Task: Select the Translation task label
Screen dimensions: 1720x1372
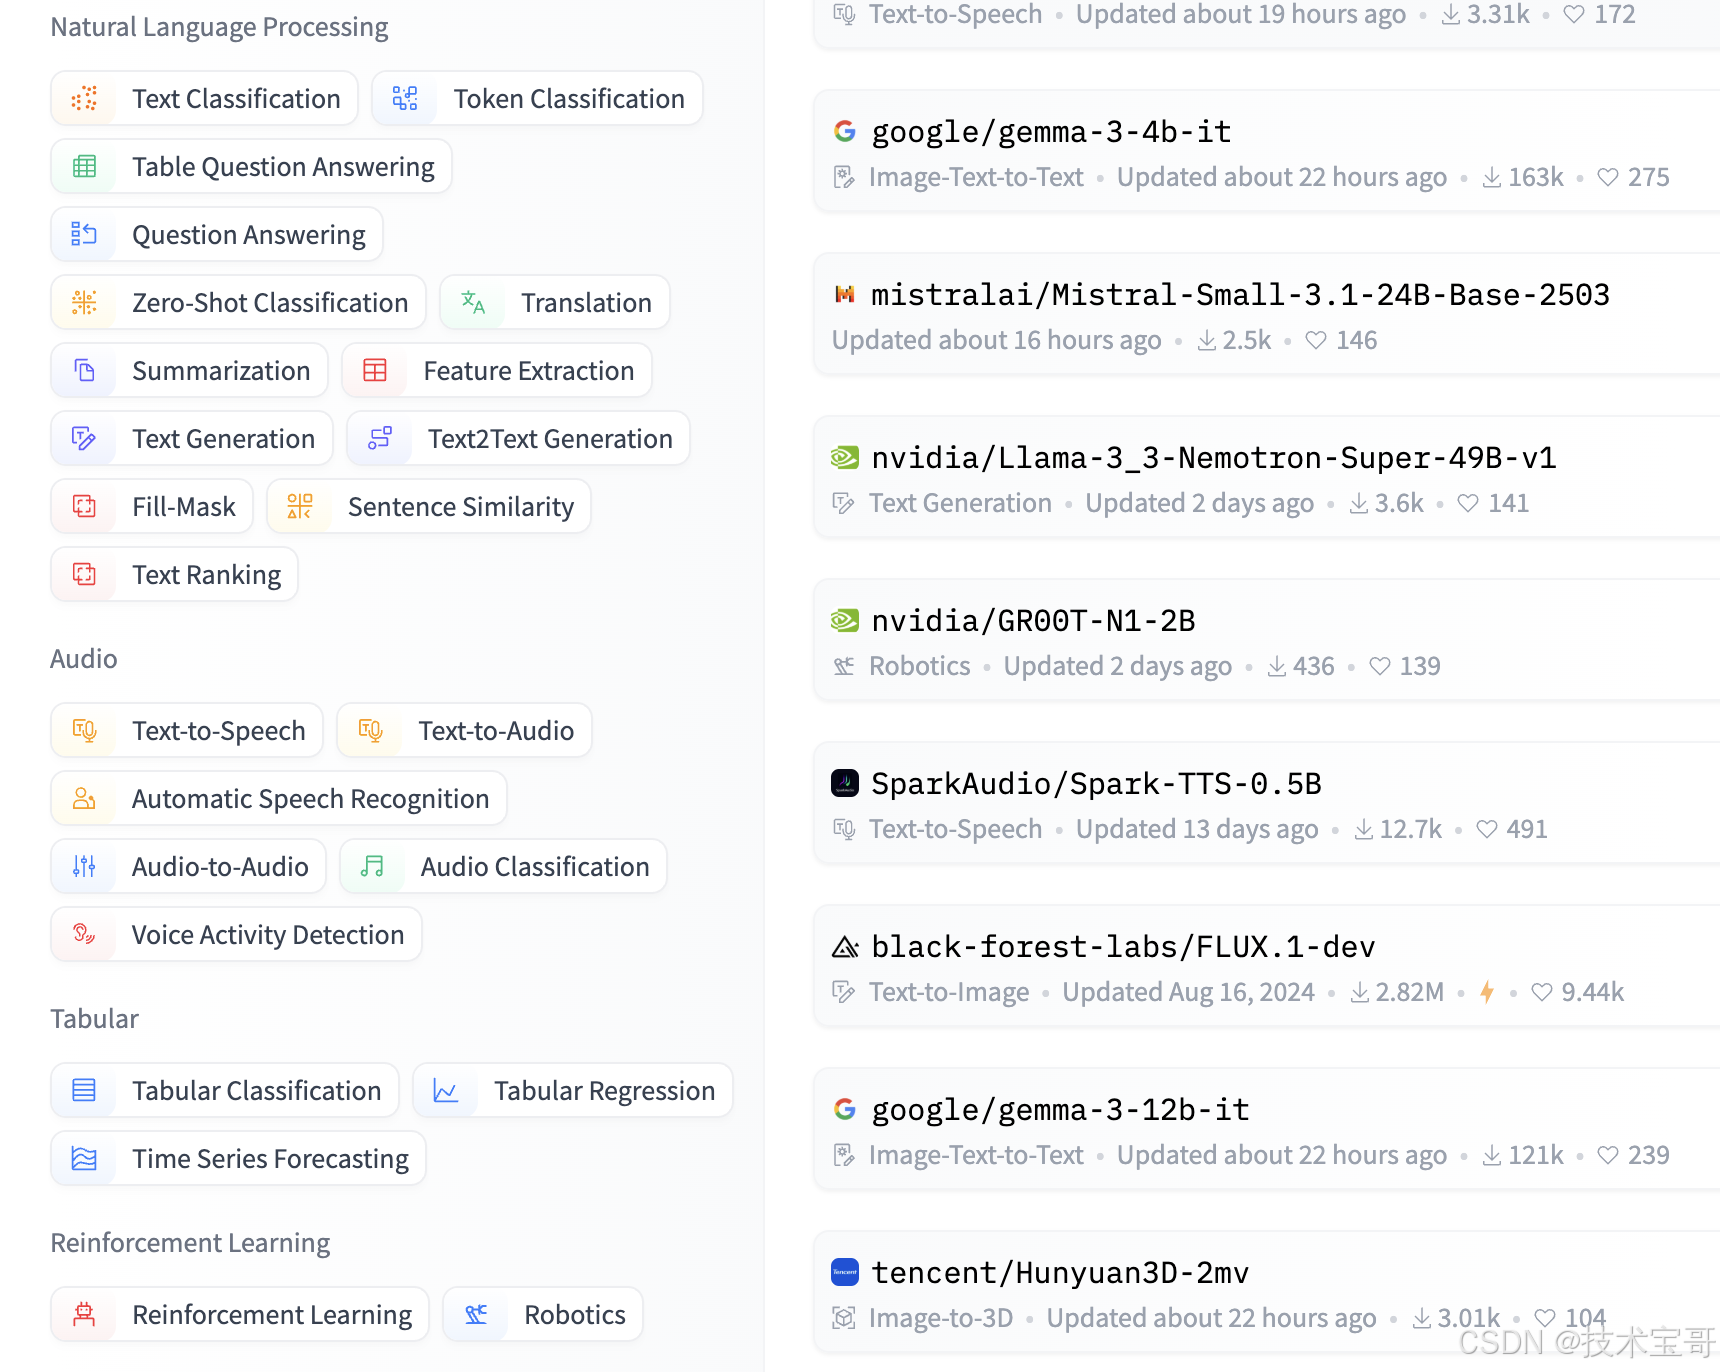Action: (x=586, y=302)
